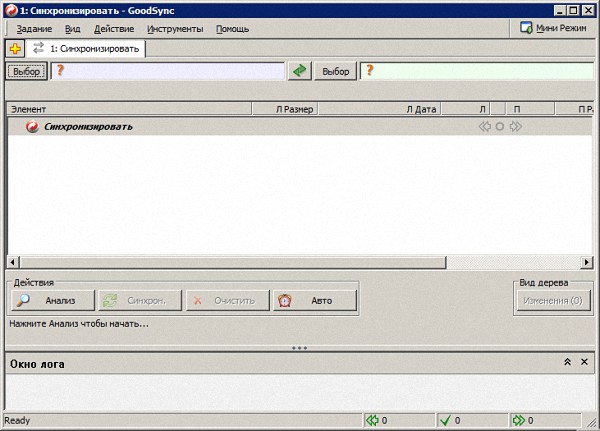Viewport: 600px width, 431px height.
Task: Click the left orange question mark icon
Action: pos(60,70)
